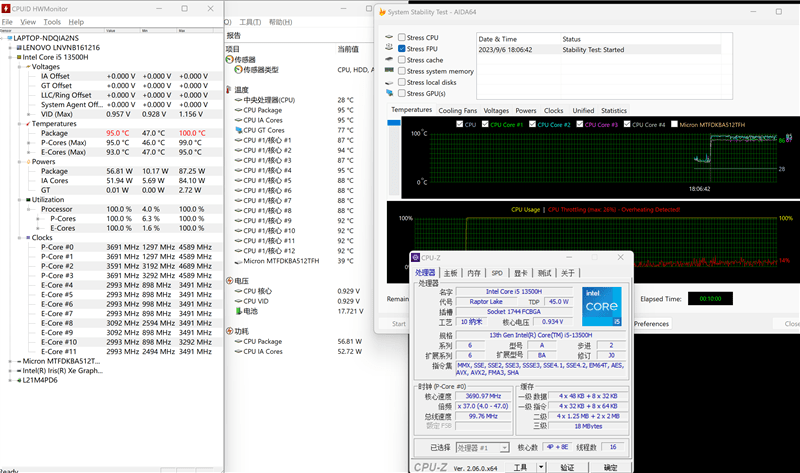Click the Elapsed Time 00:10:00 display

[x=710, y=298]
